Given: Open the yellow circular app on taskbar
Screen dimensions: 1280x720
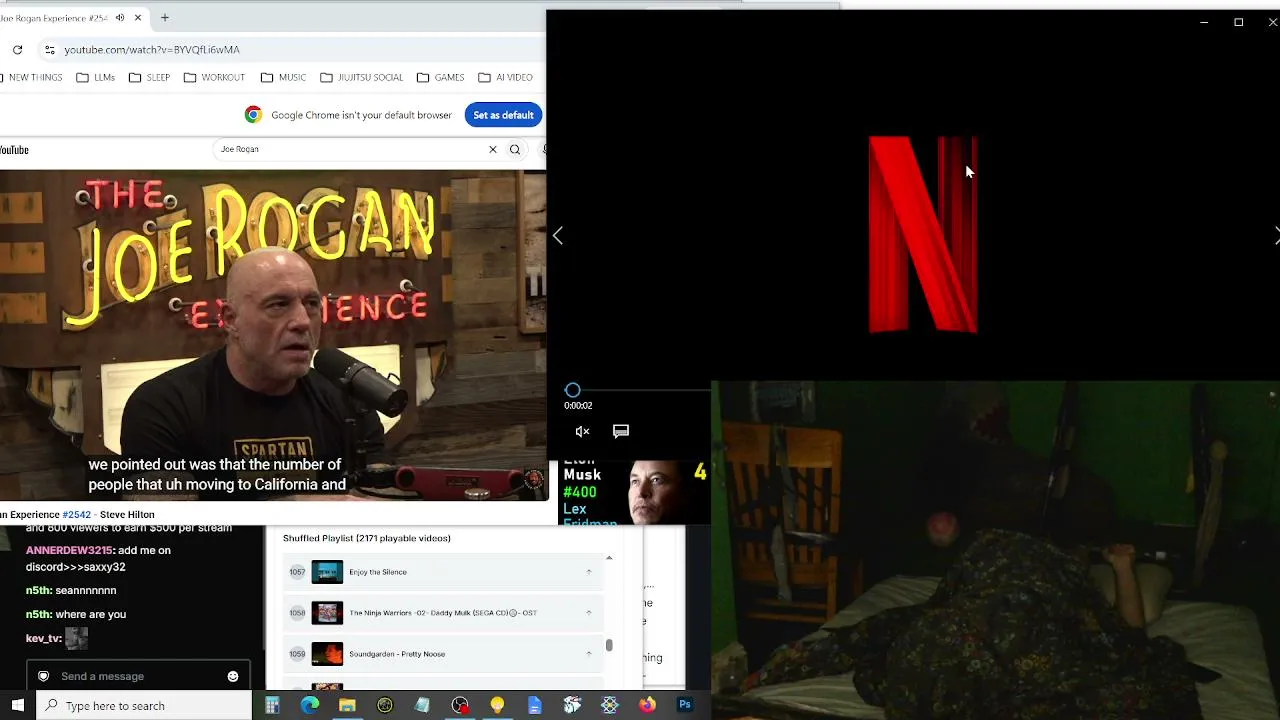Looking at the screenshot, I should (x=385, y=705).
